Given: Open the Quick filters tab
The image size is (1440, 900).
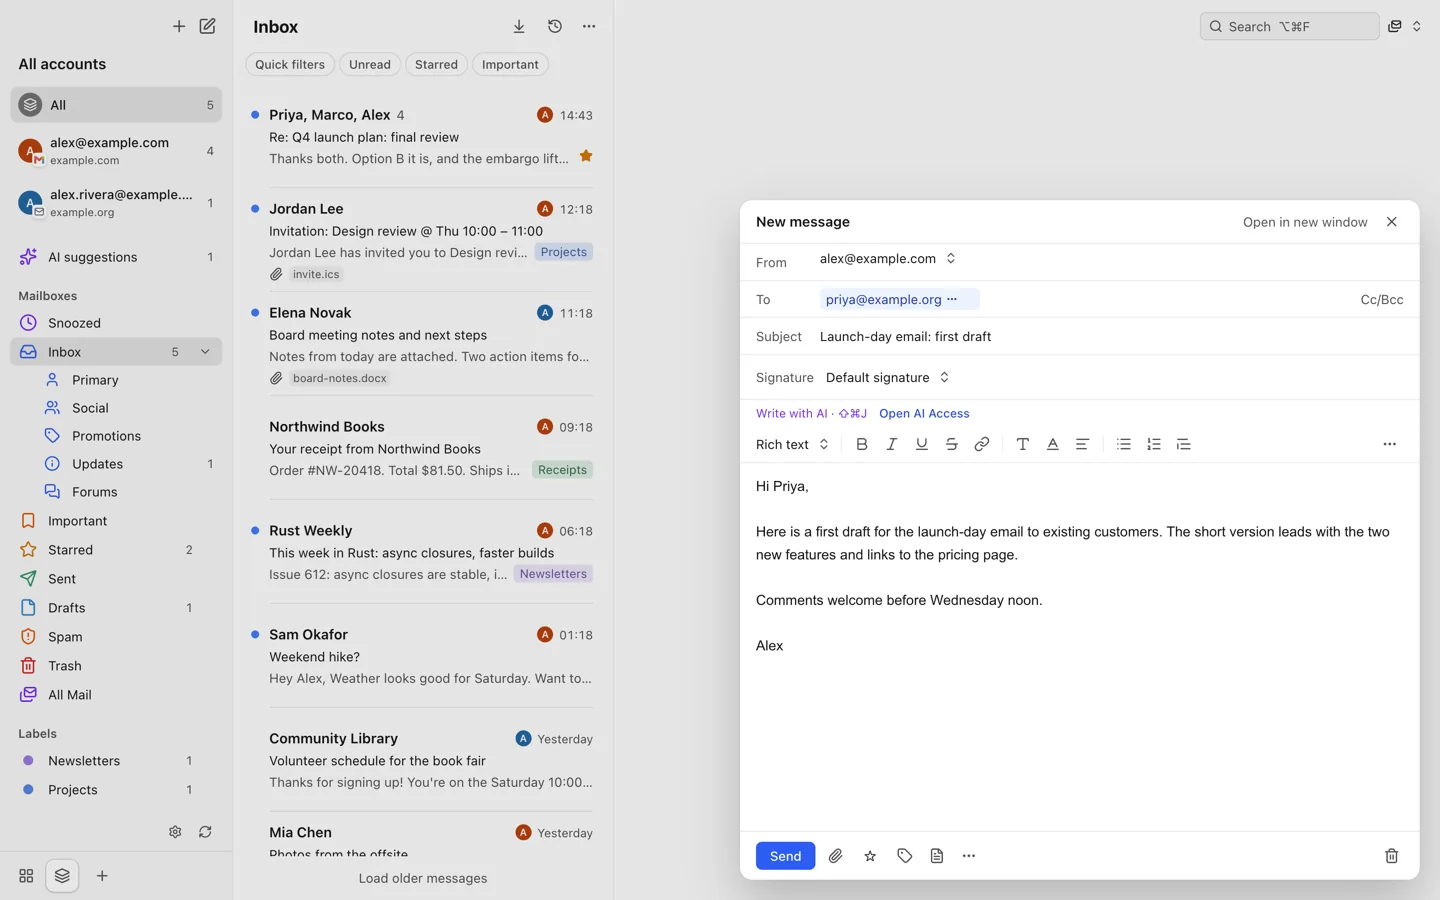Looking at the screenshot, I should tap(290, 64).
